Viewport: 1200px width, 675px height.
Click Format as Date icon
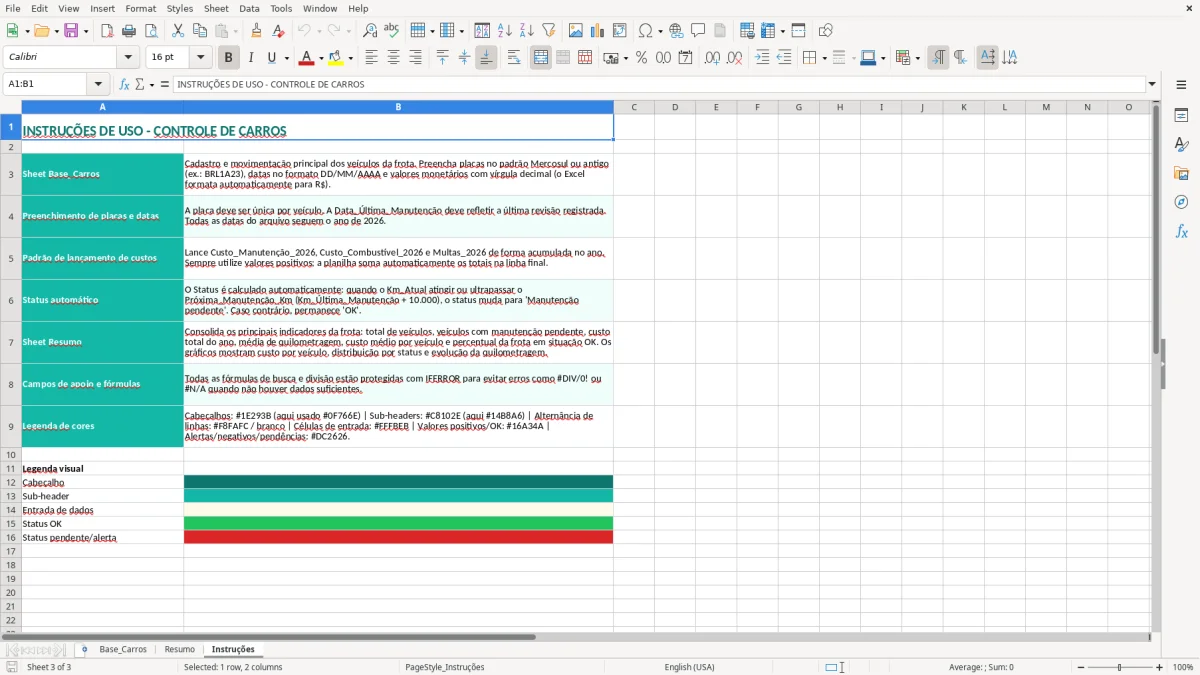(x=685, y=58)
